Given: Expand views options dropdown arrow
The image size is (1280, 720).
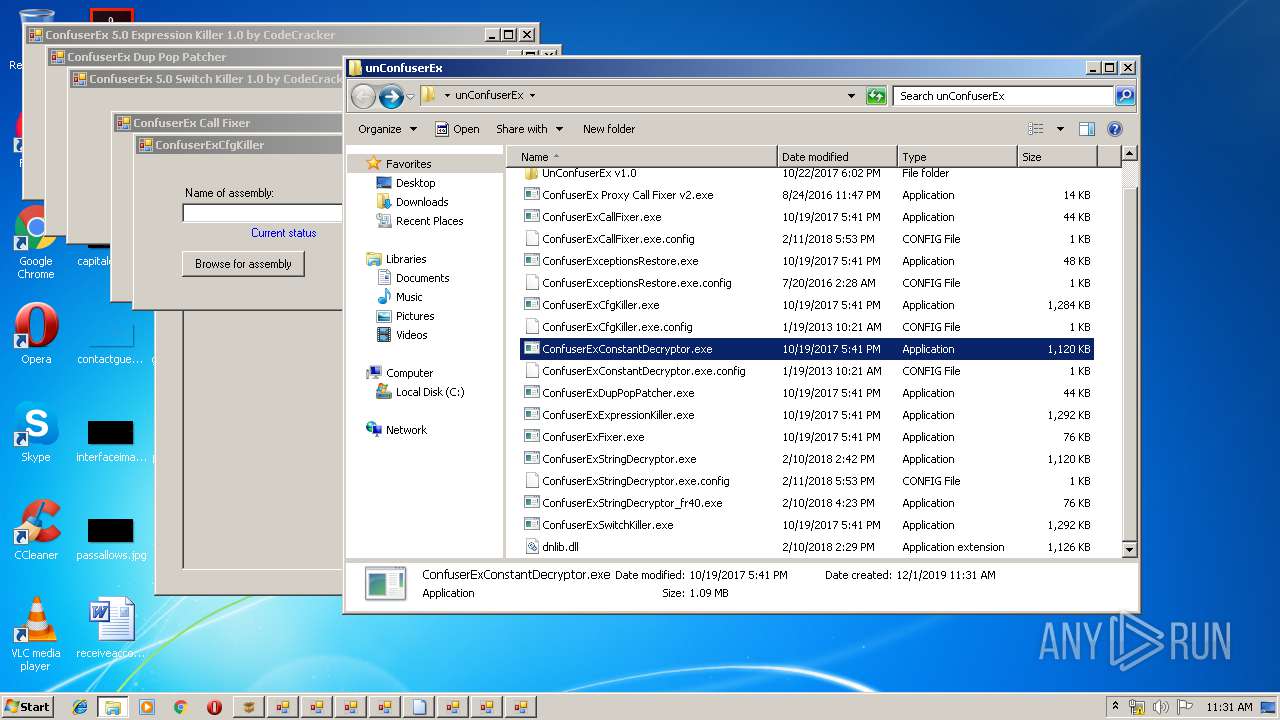Looking at the screenshot, I should click(1060, 129).
